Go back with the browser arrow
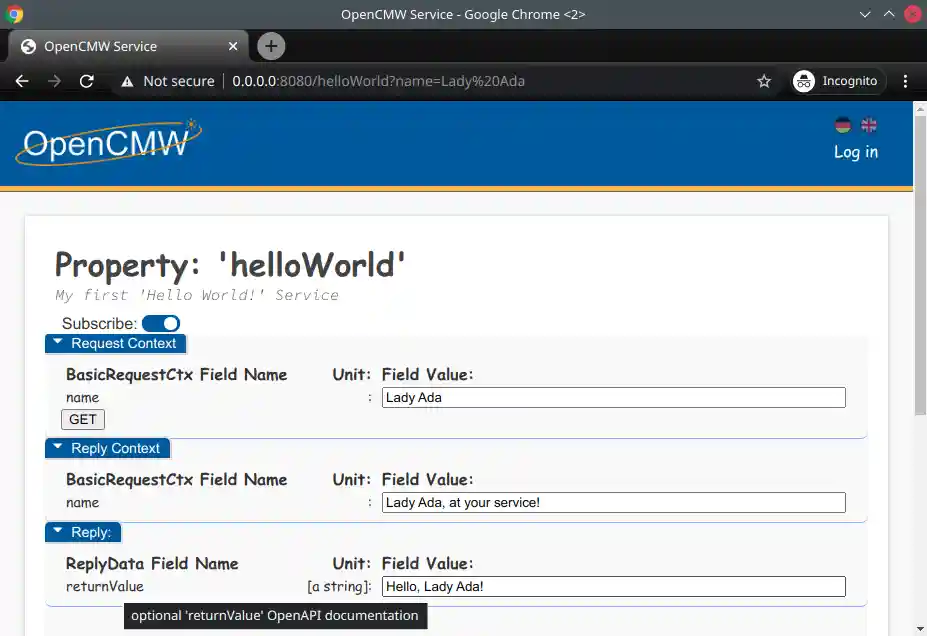Image resolution: width=927 pixels, height=636 pixels. [x=22, y=81]
